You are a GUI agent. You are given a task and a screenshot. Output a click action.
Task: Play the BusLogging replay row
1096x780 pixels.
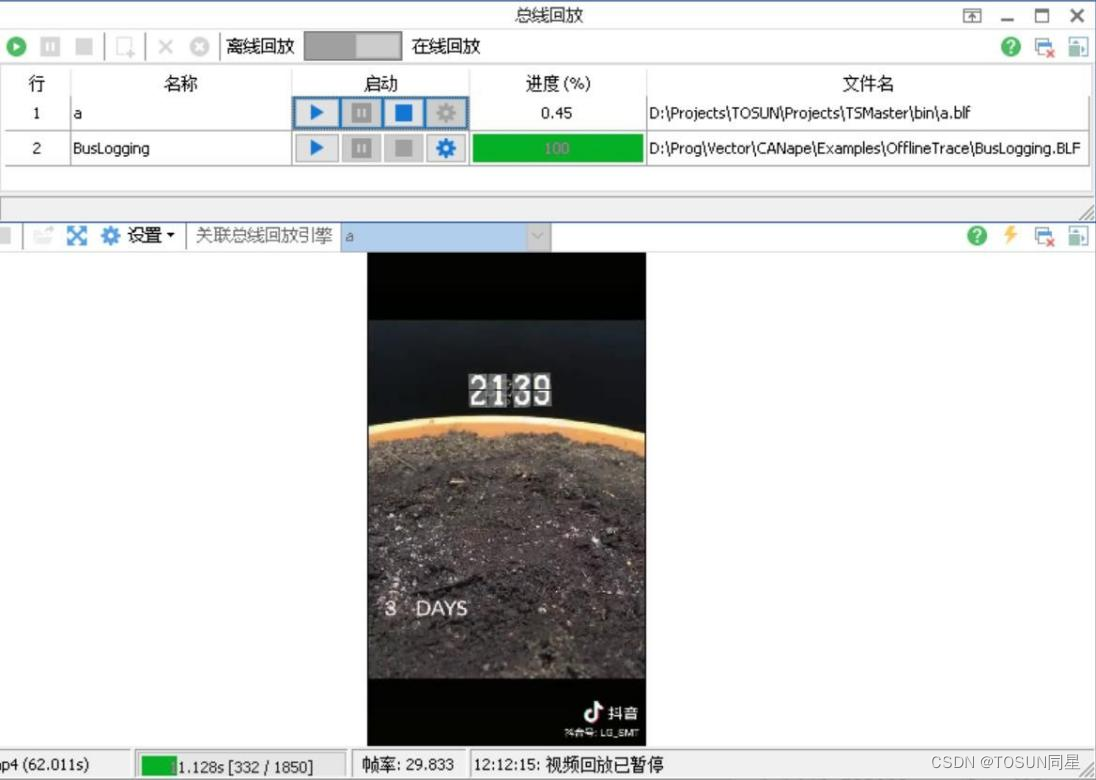coord(317,147)
